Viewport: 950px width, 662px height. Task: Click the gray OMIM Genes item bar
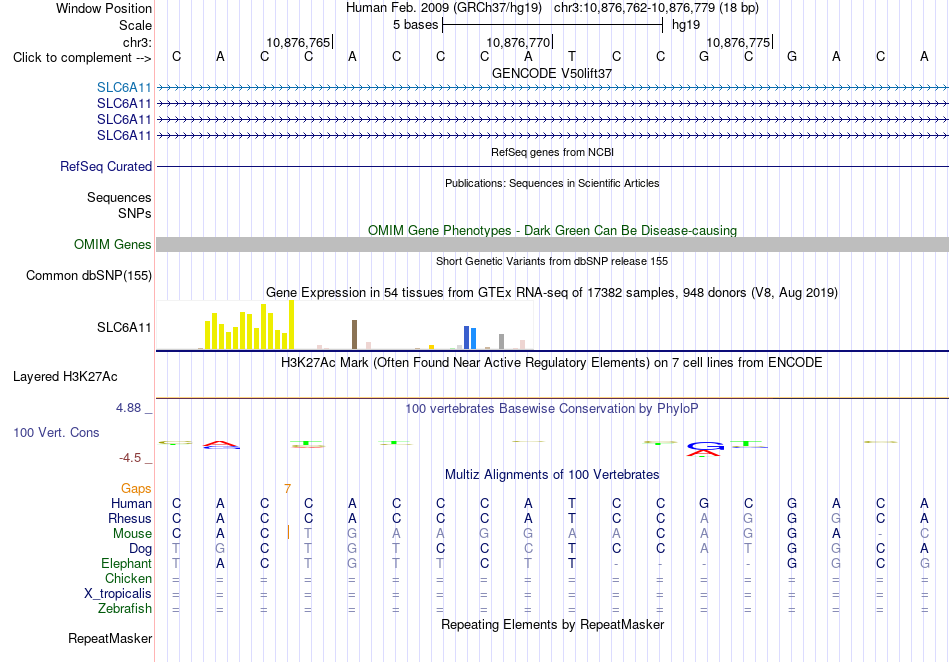552,244
